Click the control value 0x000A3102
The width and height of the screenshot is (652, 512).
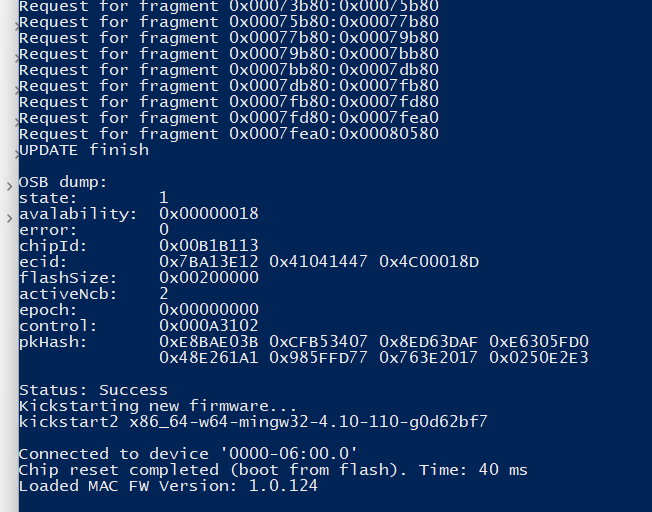tap(209, 326)
